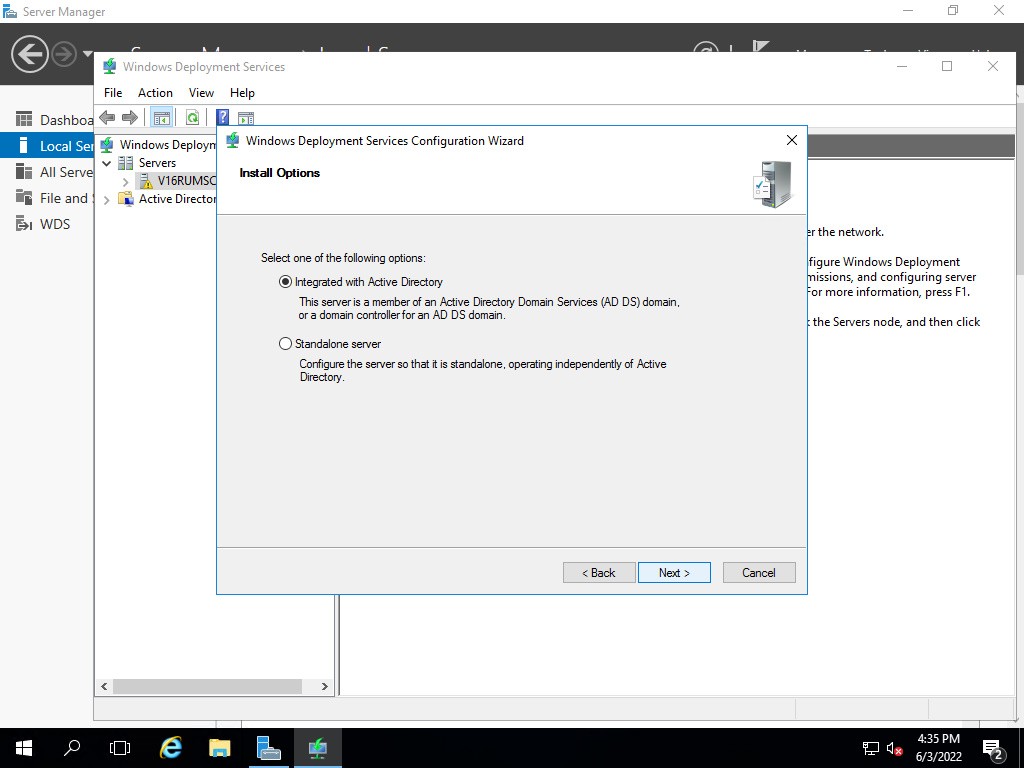The width and height of the screenshot is (1024, 768).
Task: Click the blue Help question mark icon
Action: click(x=223, y=117)
